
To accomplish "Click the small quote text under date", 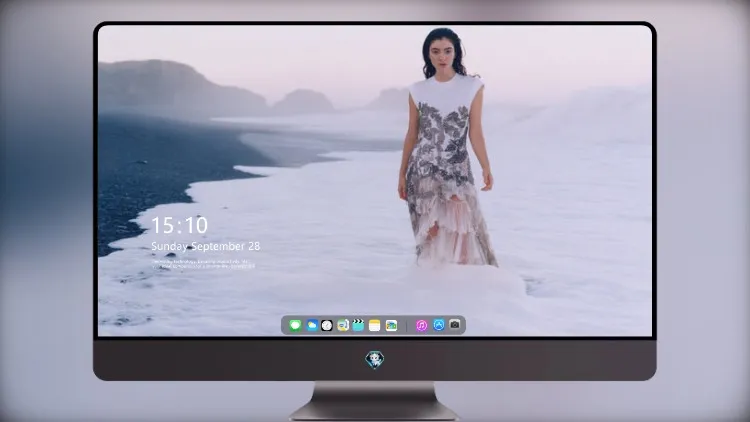I will (x=203, y=264).
